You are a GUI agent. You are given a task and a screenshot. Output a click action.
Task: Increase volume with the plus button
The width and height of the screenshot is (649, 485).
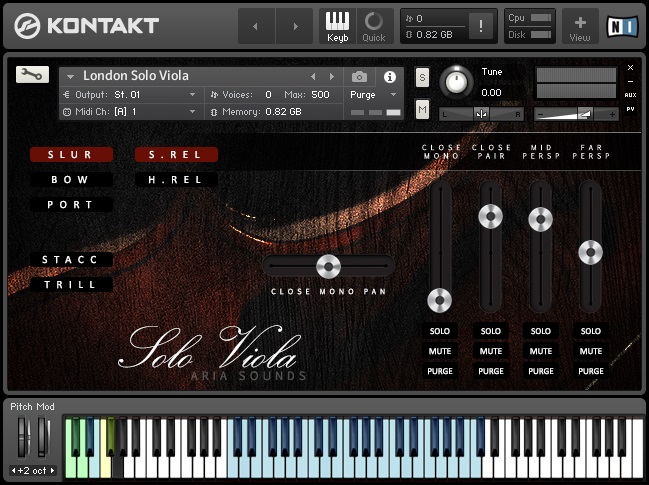point(612,114)
